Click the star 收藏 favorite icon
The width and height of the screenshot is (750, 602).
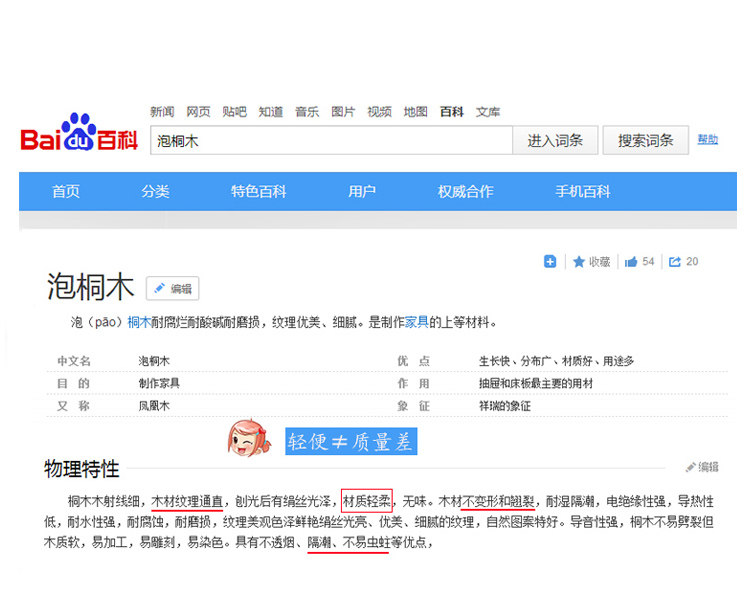(579, 262)
